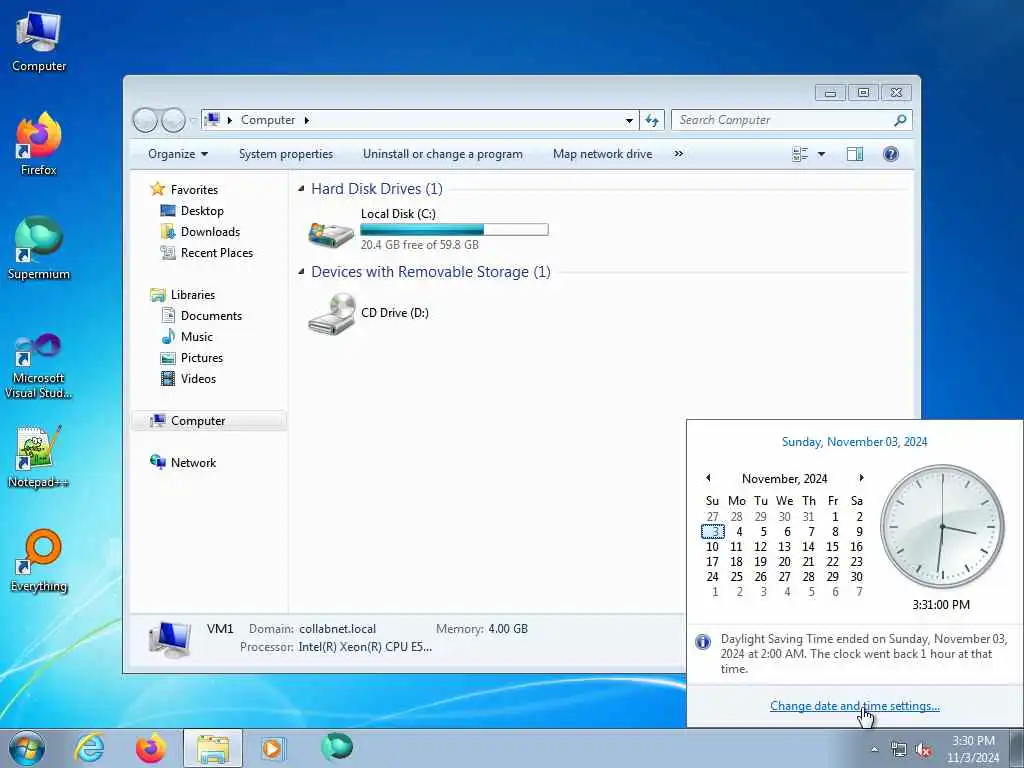Refresh the Computer folder view
The image size is (1024, 768).
point(652,120)
